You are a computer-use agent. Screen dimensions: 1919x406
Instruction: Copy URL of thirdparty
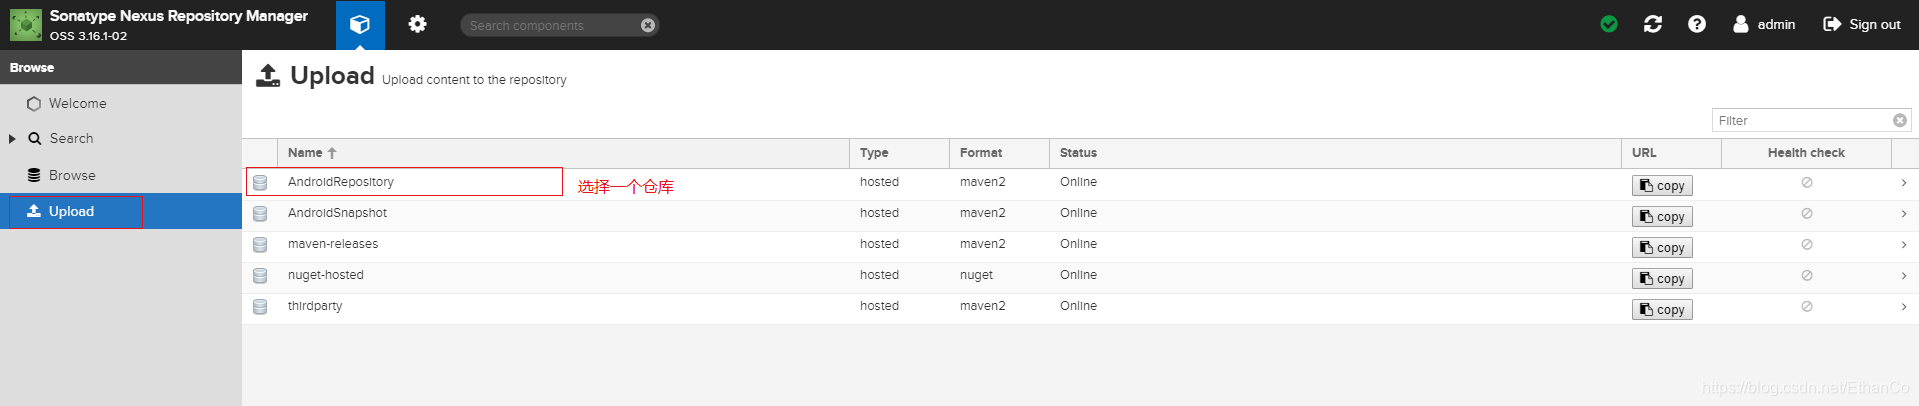pos(1662,310)
